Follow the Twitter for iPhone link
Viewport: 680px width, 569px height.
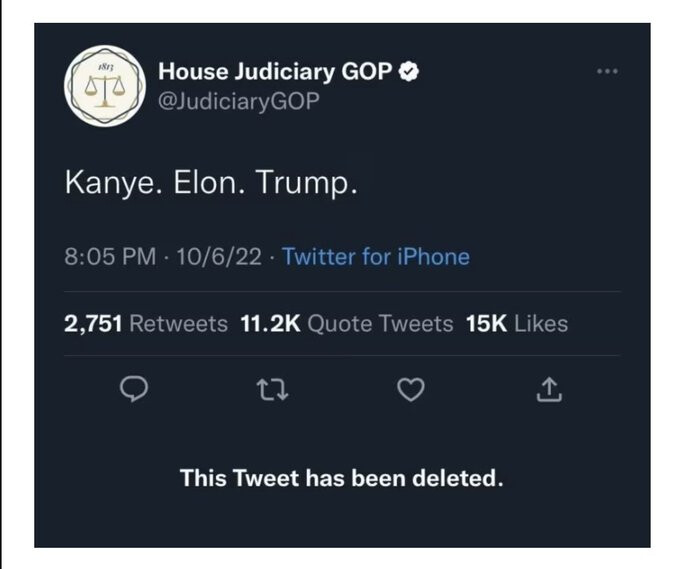click(x=376, y=256)
